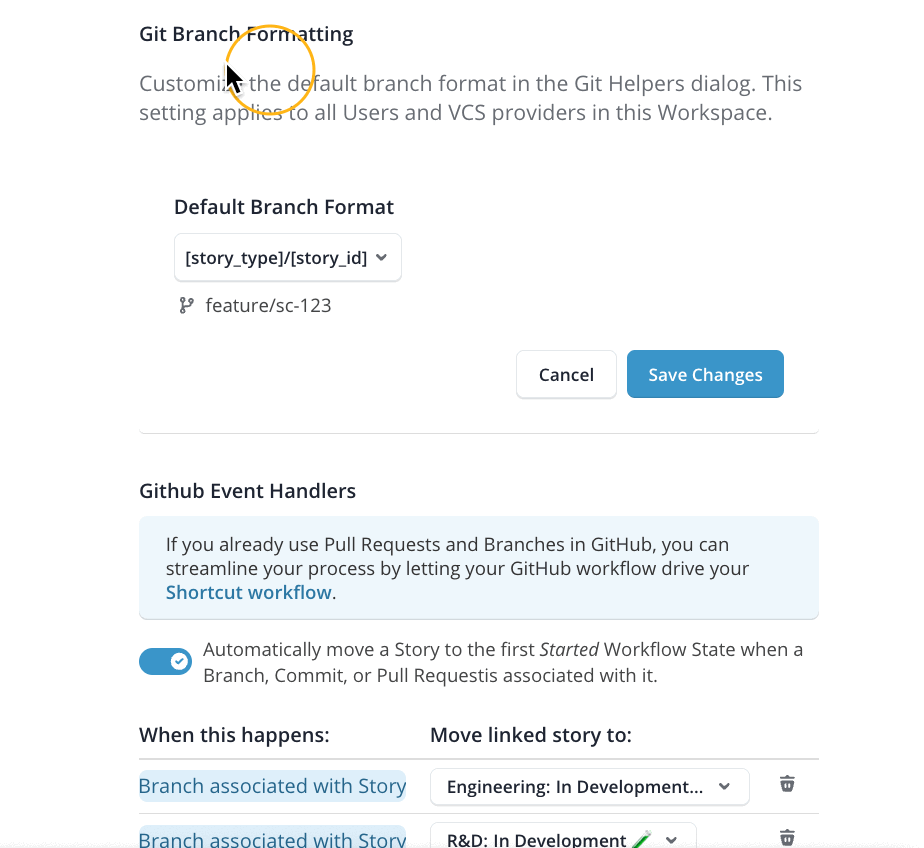Click the auto-move Story toggle description text

[502, 662]
